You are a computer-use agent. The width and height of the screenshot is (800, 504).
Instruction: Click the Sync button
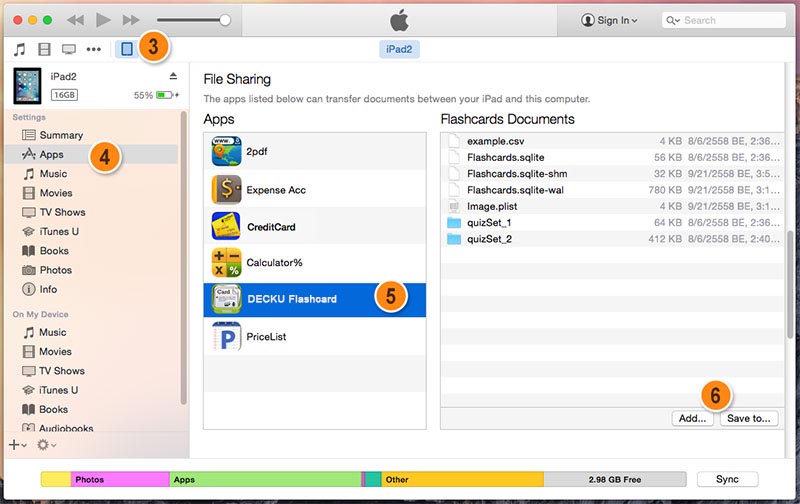click(727, 479)
